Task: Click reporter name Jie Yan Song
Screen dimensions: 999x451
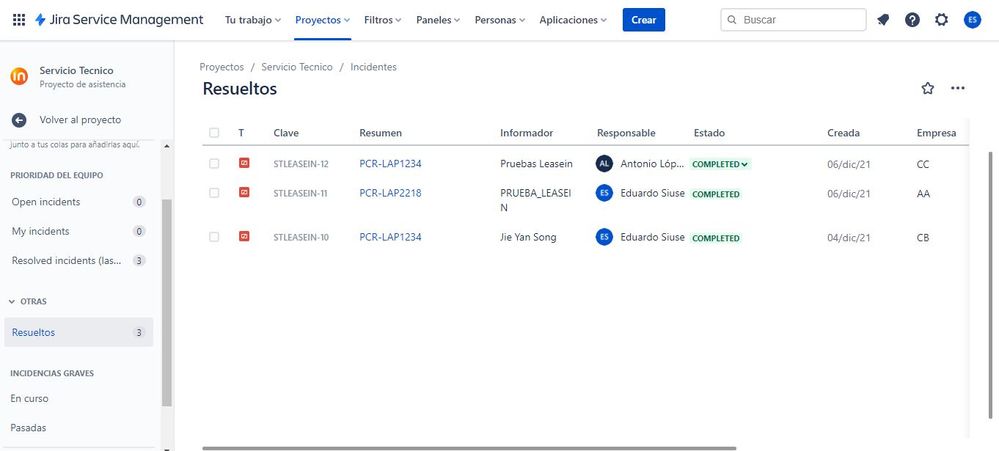Action: (x=528, y=237)
